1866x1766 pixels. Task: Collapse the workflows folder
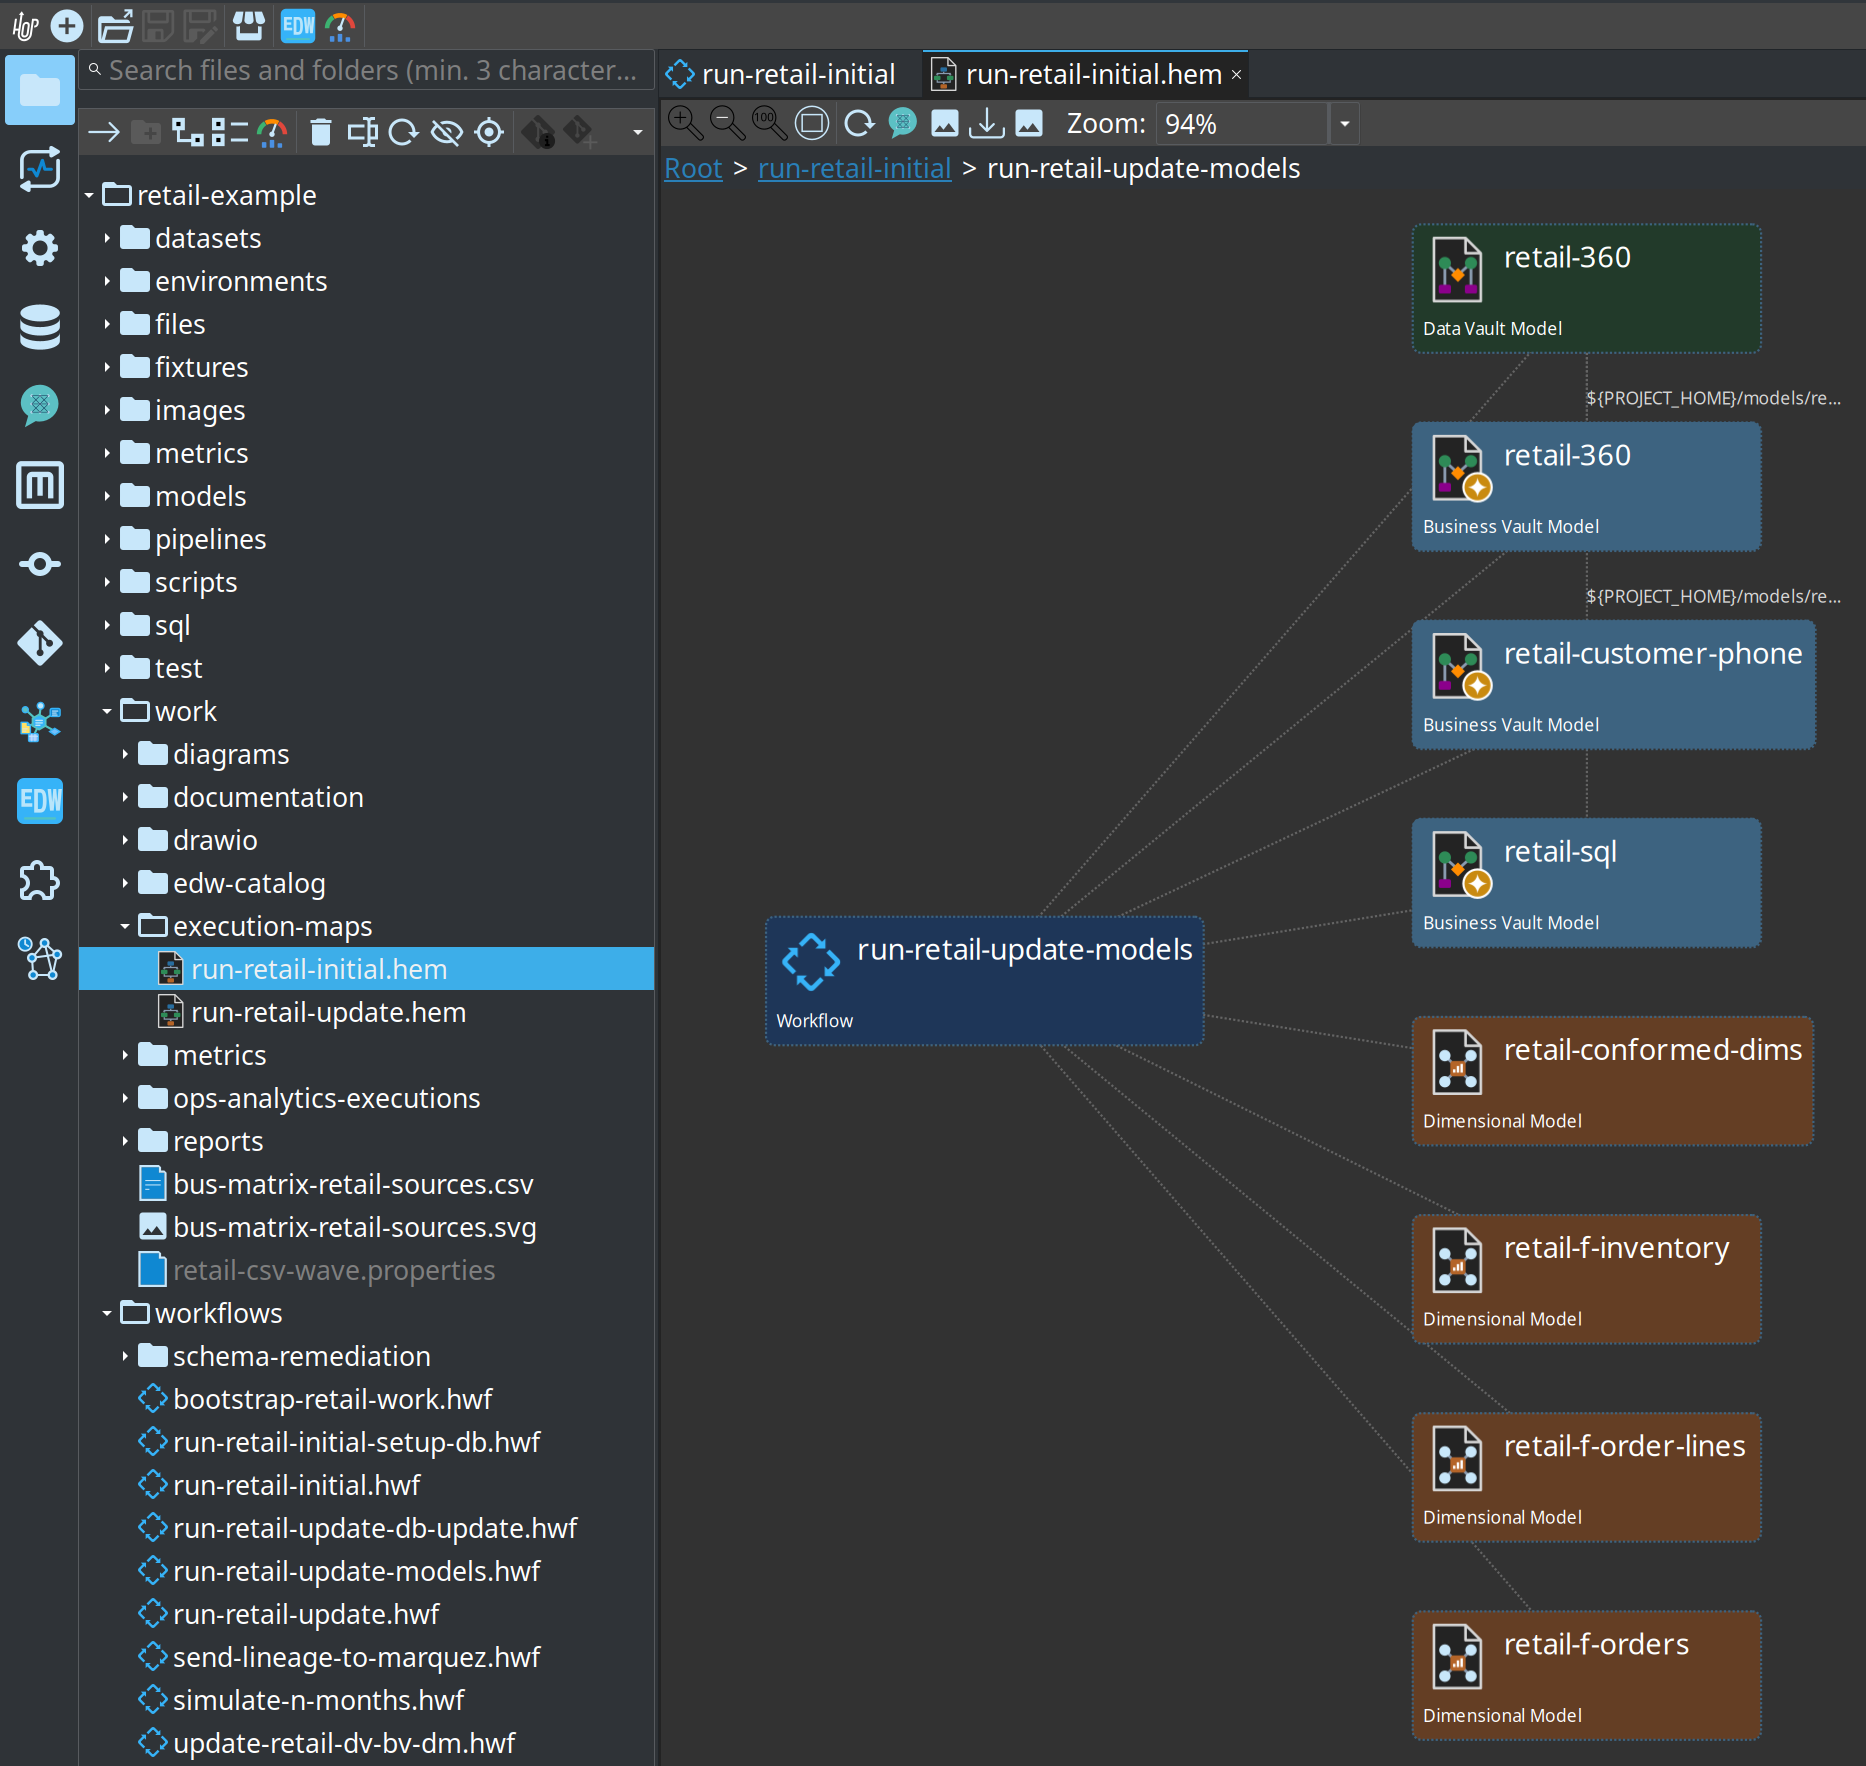click(x=107, y=1313)
